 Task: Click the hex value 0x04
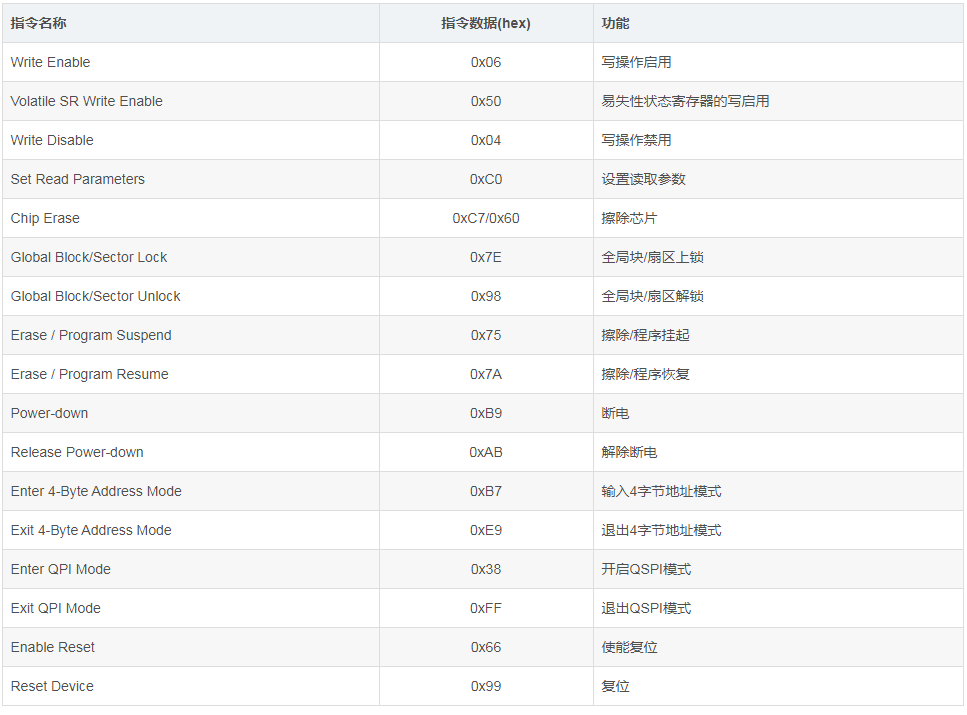point(486,140)
